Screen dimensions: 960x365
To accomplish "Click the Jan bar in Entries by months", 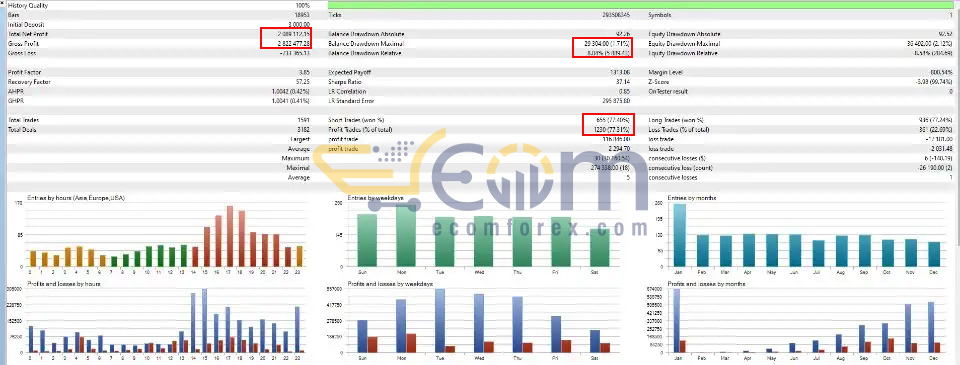I will [x=680, y=236].
